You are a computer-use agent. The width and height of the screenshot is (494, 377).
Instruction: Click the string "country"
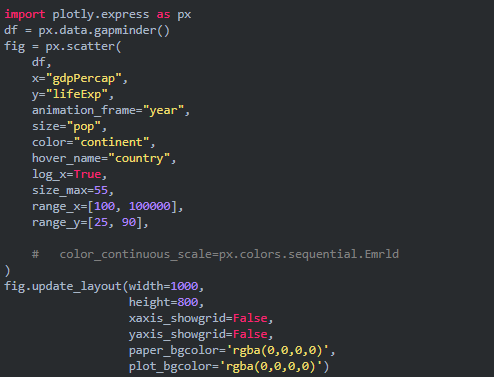tap(139, 158)
